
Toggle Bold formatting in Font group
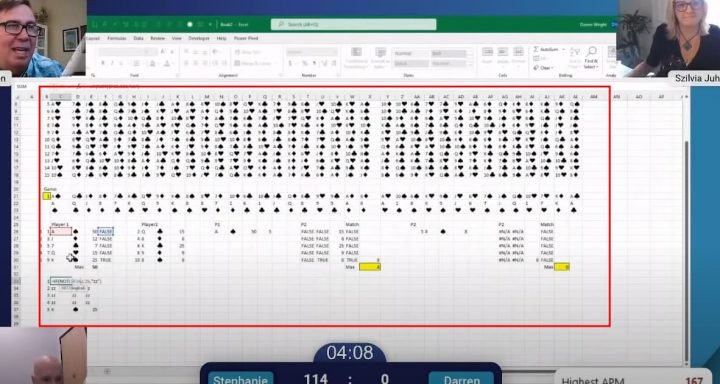104,63
